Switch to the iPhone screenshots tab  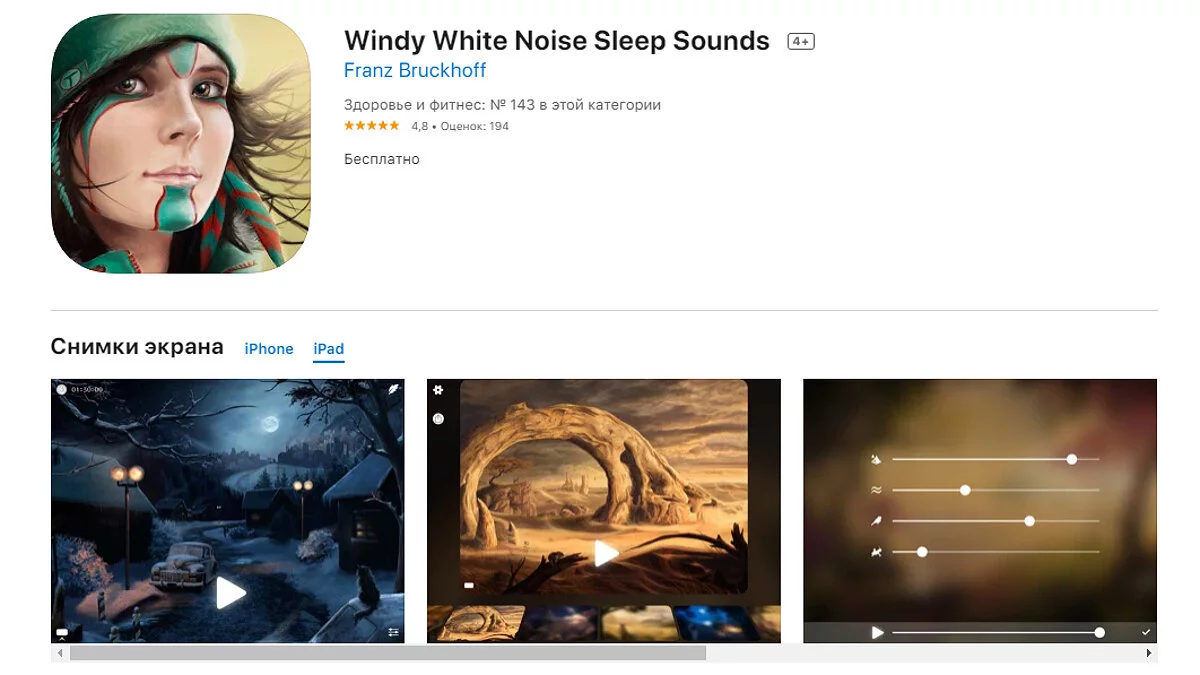click(269, 349)
